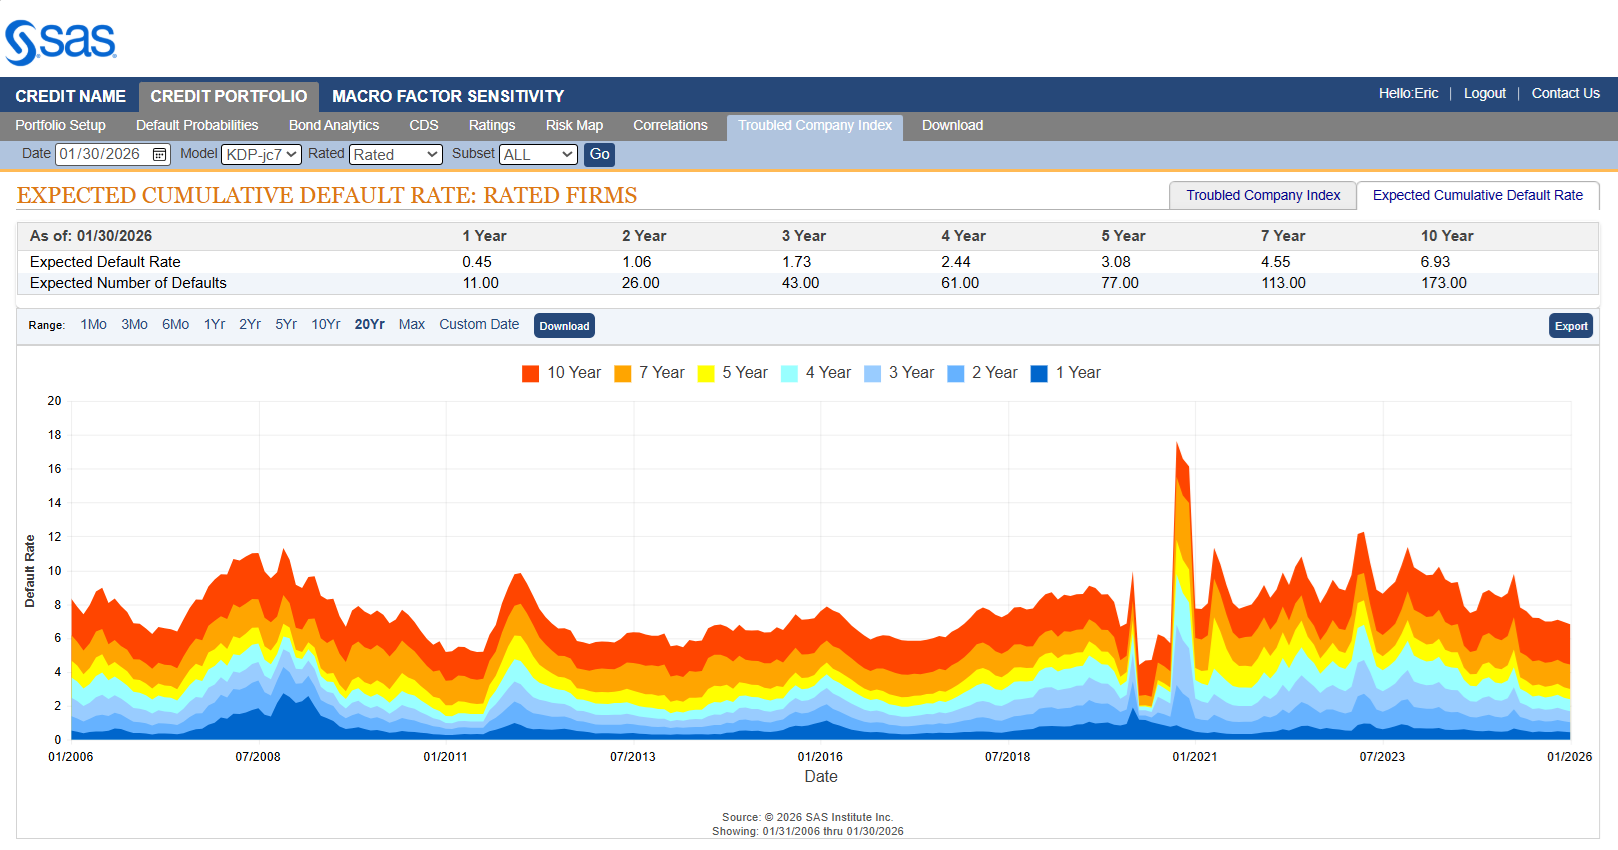Click the SAS logo
1618x850 pixels.
click(61, 42)
